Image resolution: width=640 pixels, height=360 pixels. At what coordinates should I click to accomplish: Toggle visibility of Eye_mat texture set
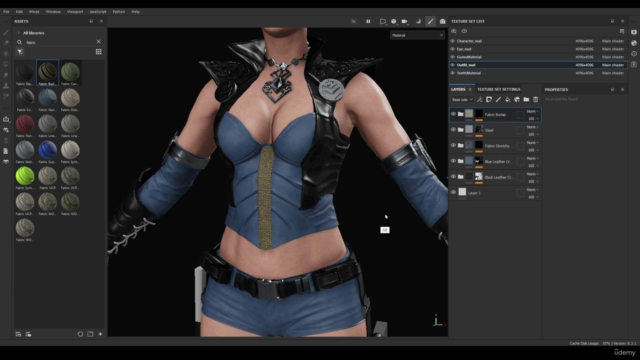coord(452,49)
